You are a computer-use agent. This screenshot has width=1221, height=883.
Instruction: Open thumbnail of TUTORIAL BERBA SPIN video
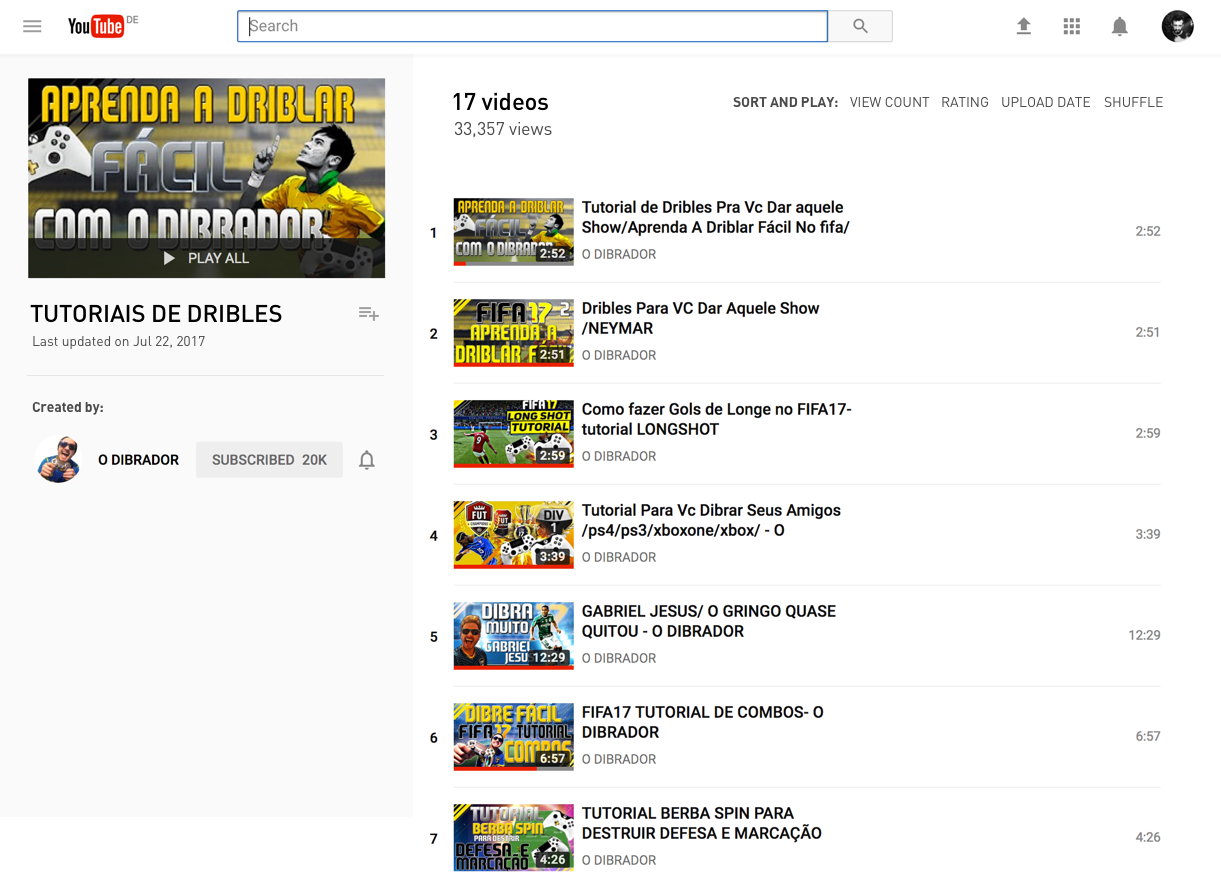pos(513,837)
